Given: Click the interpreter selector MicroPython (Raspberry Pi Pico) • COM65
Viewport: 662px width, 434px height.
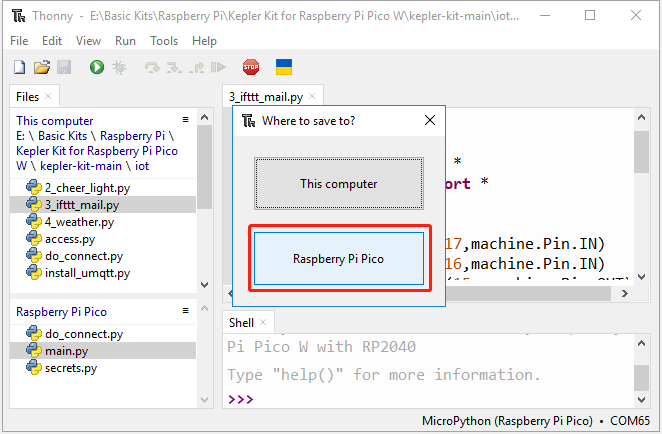Looking at the screenshot, I should (536, 420).
